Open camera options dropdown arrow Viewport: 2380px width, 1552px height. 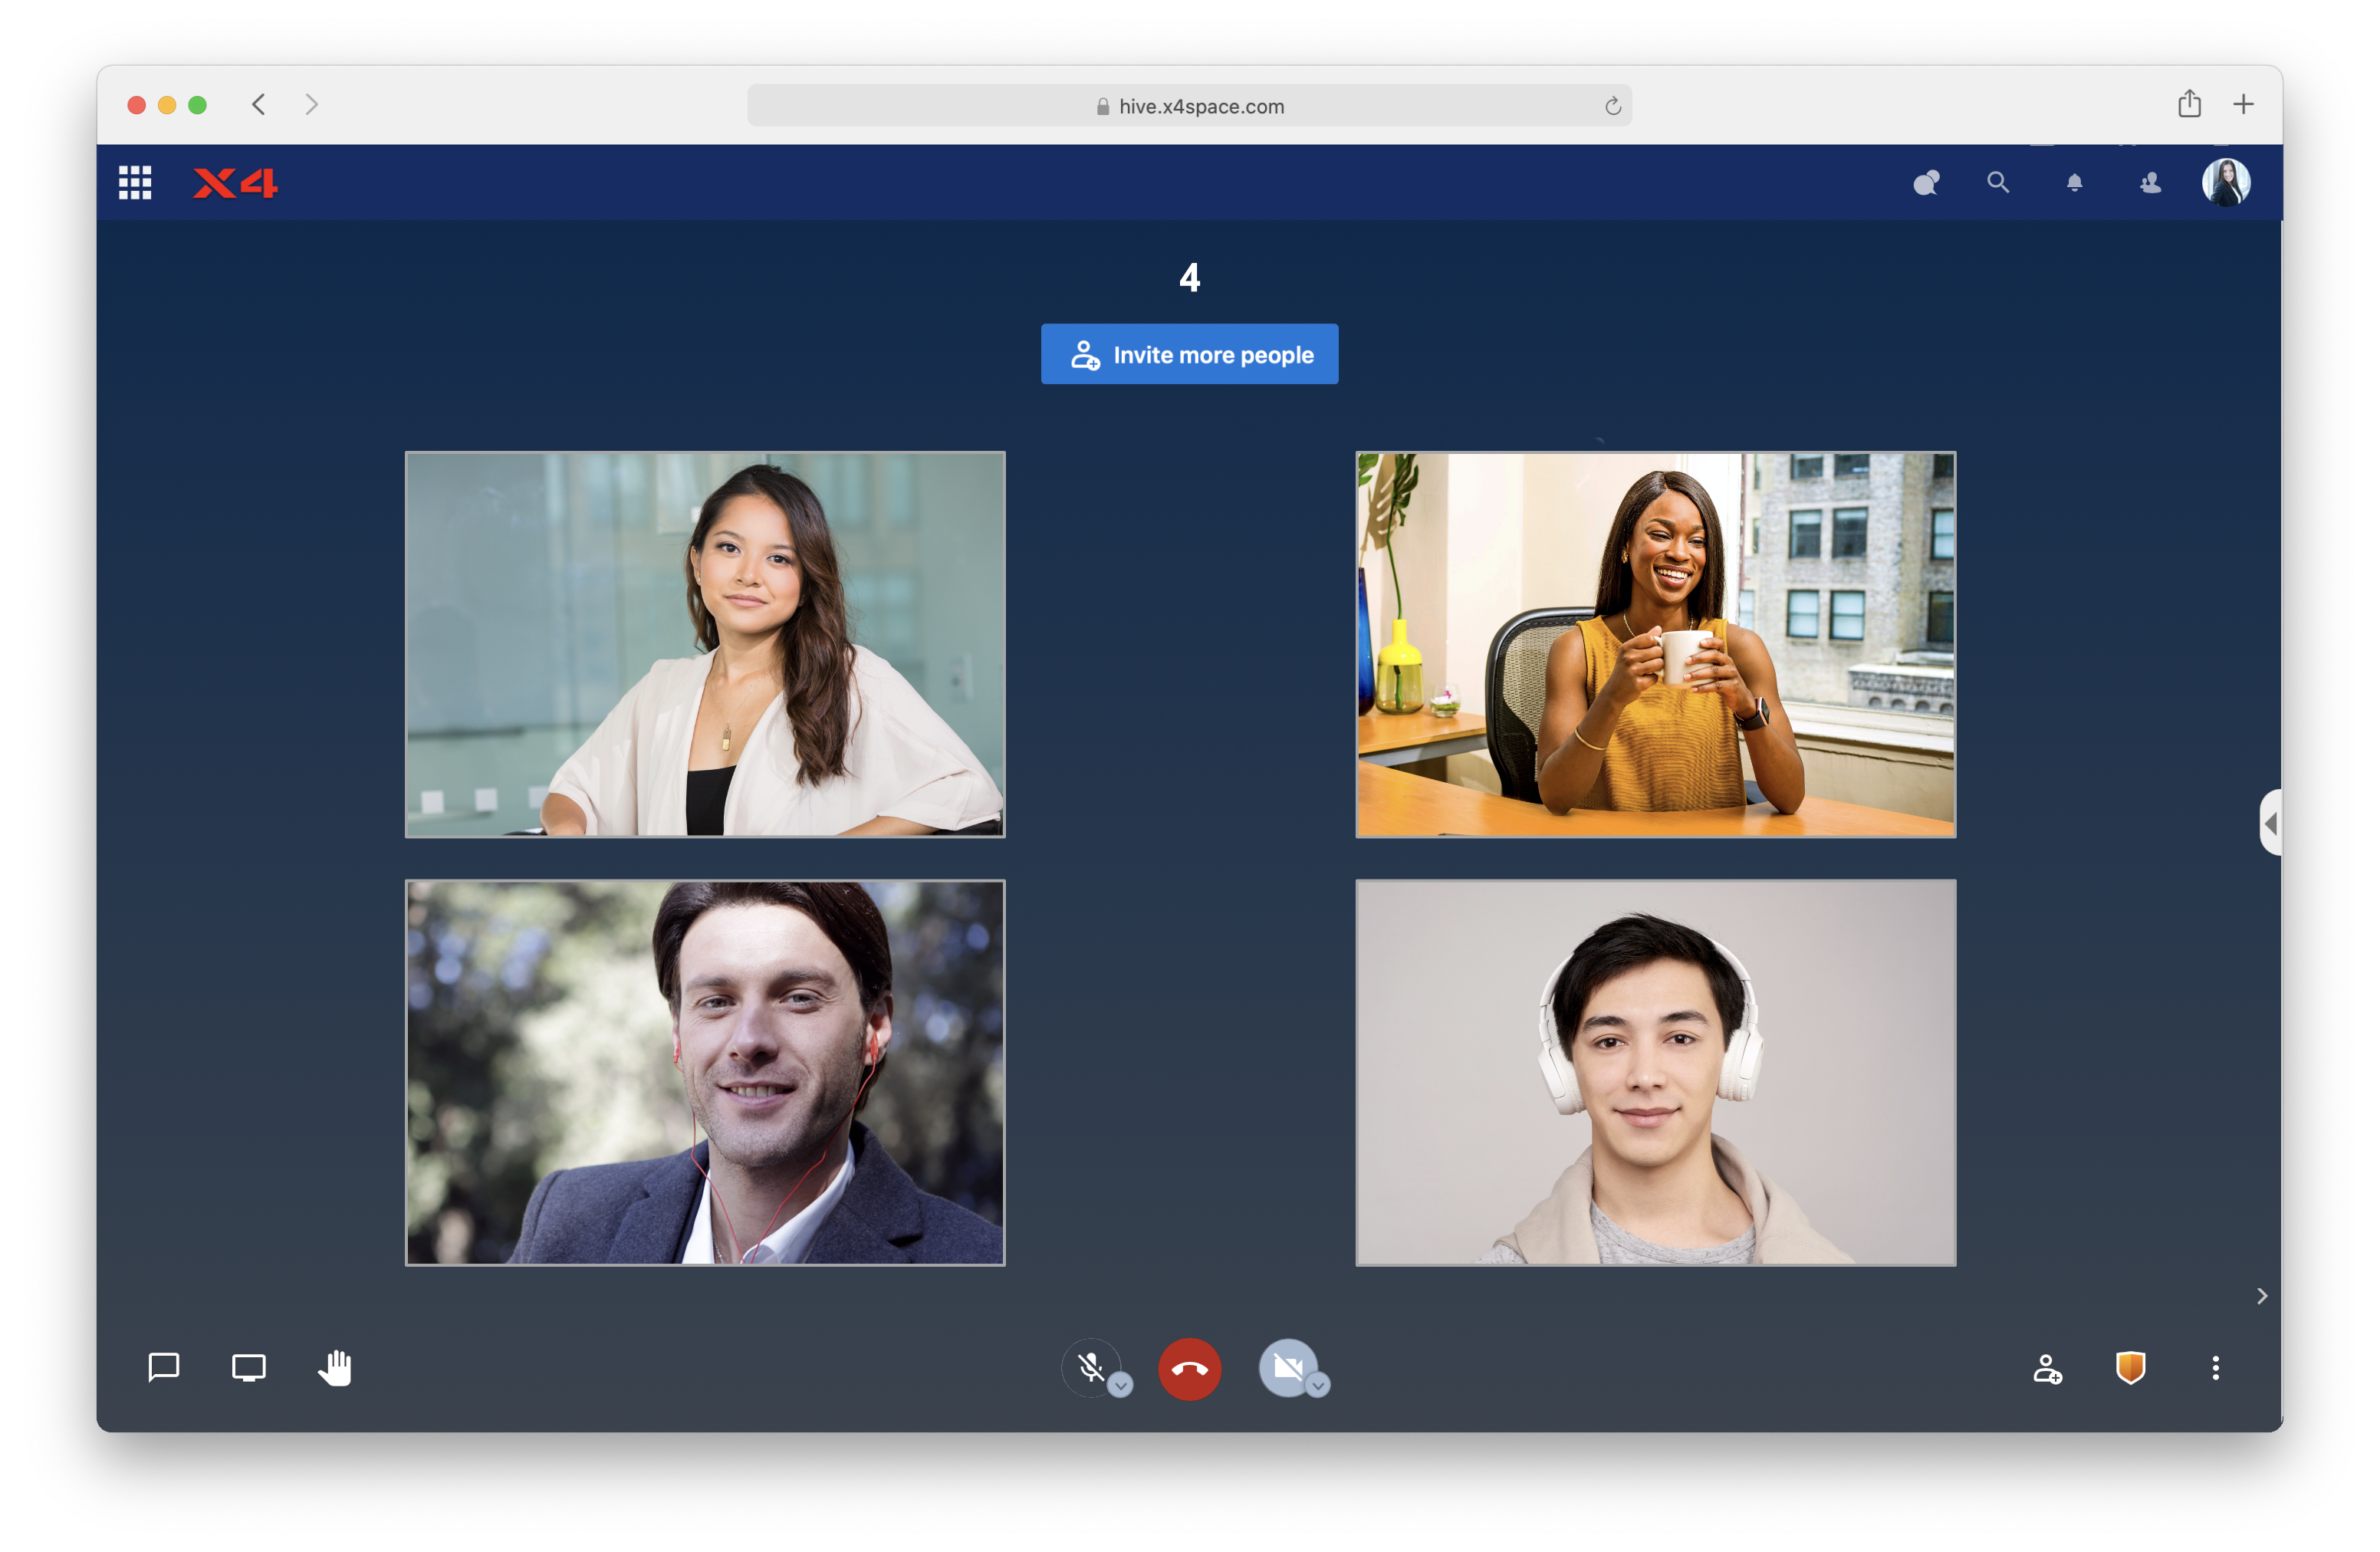point(1318,1385)
